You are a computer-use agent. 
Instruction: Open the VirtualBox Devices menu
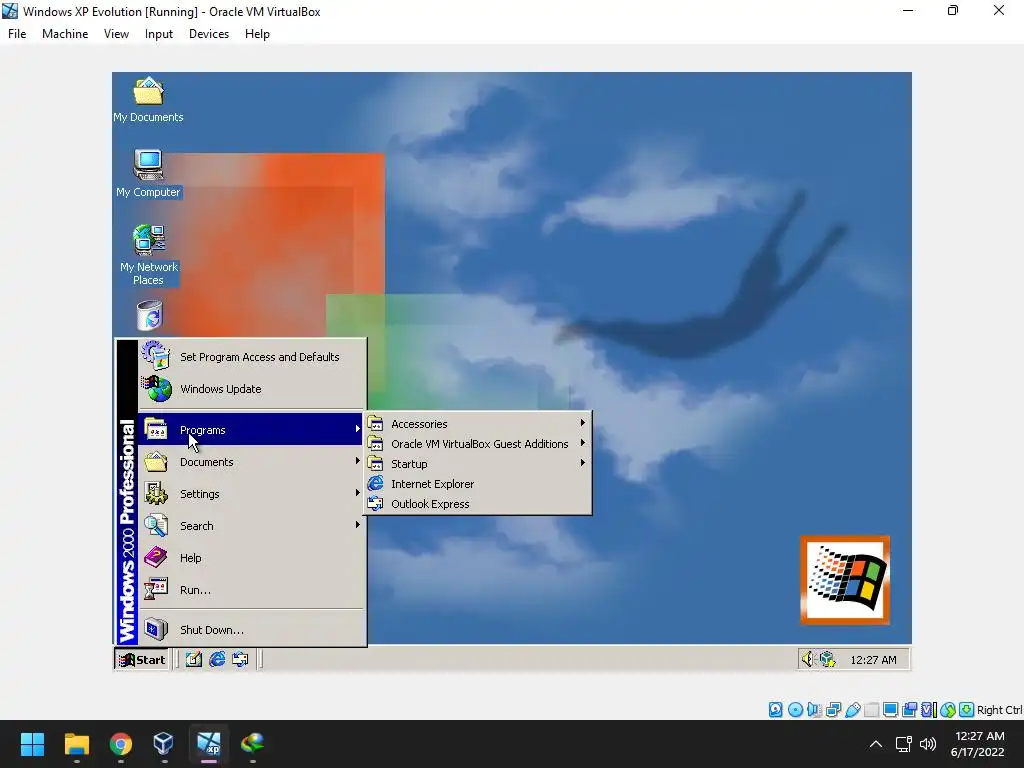[x=209, y=34]
